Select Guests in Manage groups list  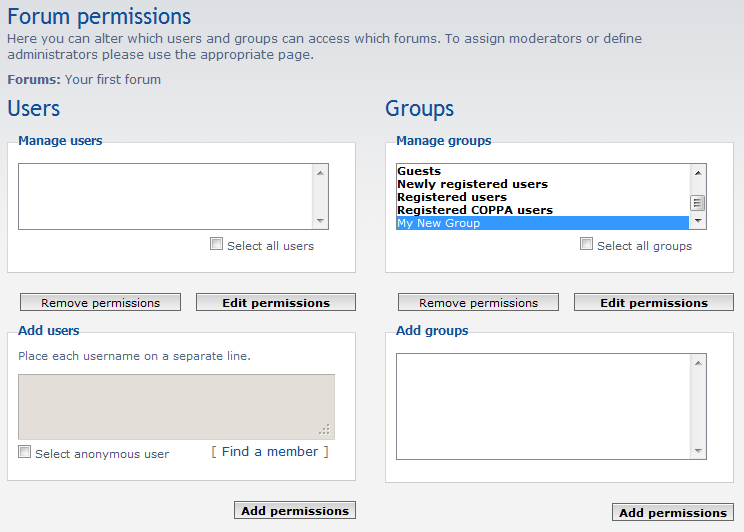point(419,171)
